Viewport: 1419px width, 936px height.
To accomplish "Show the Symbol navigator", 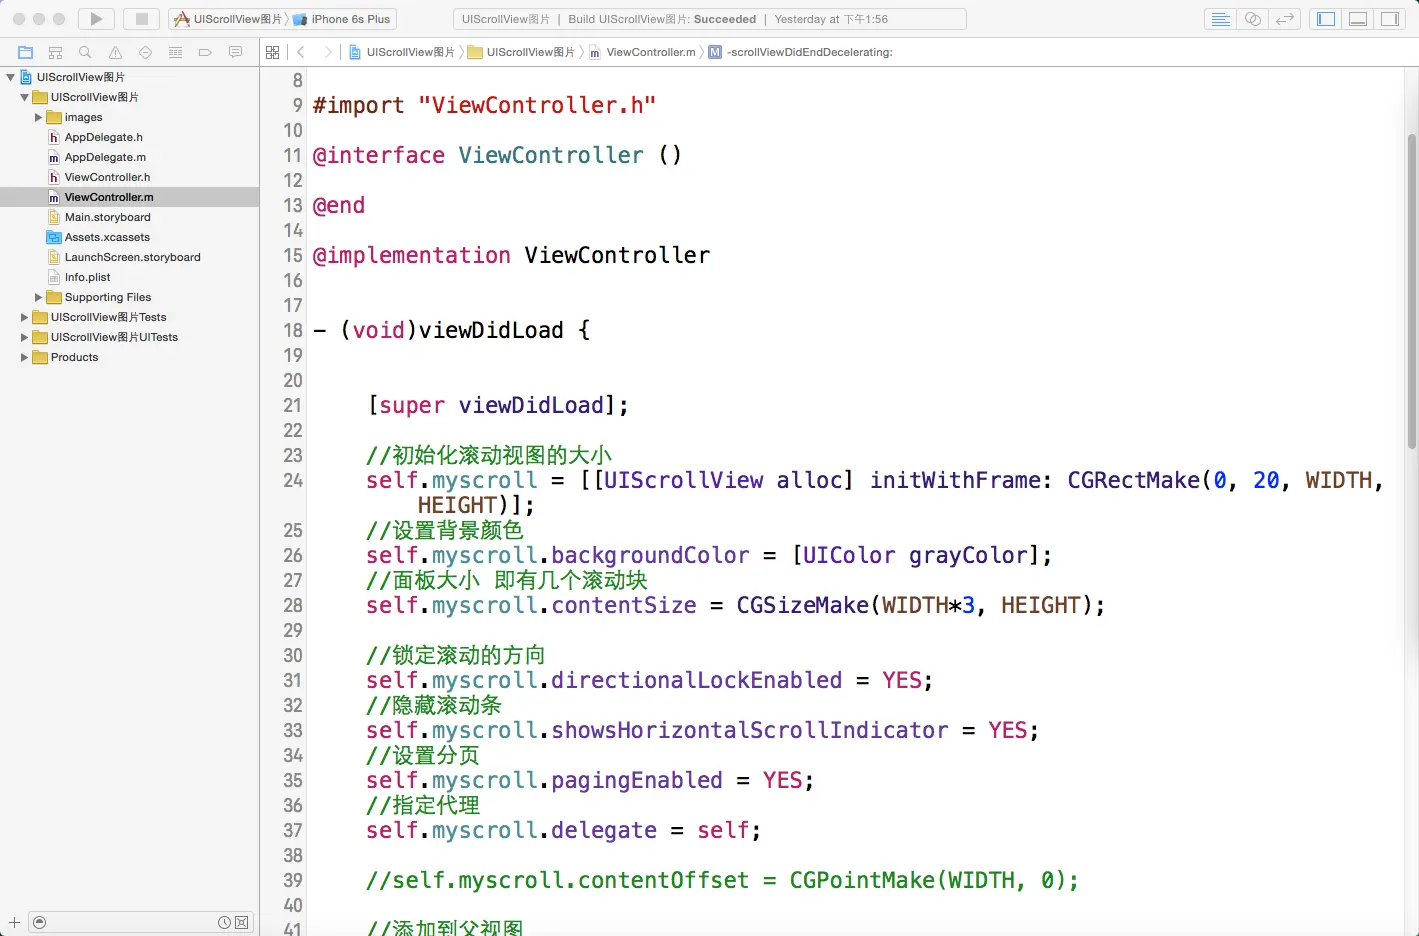I will (56, 52).
